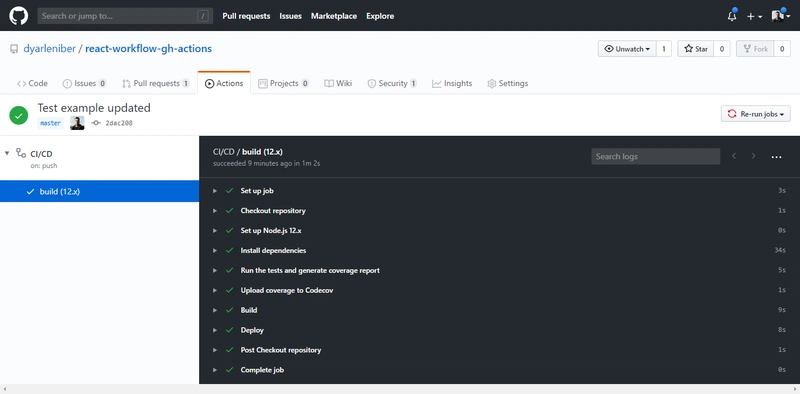Expand the Set up job step
Screen dimensions: 800x394
coord(215,190)
